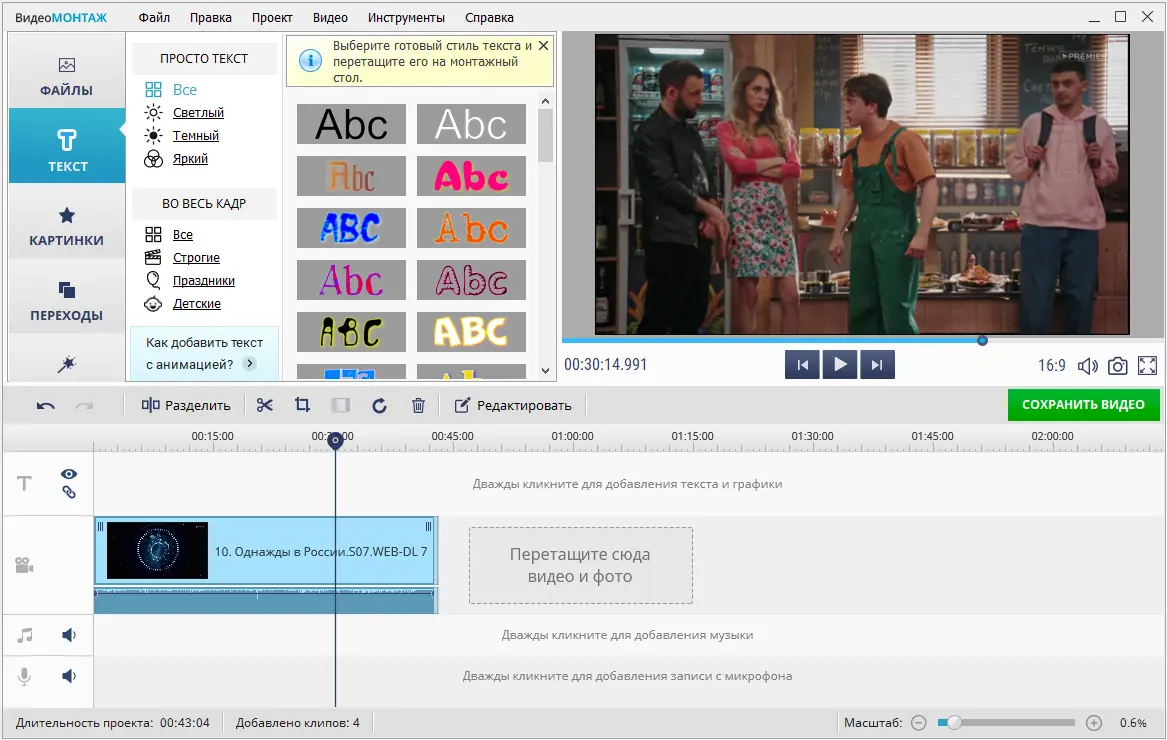Toggle text track visibility eye icon
Screen dimensions: 1167x740
point(69,474)
